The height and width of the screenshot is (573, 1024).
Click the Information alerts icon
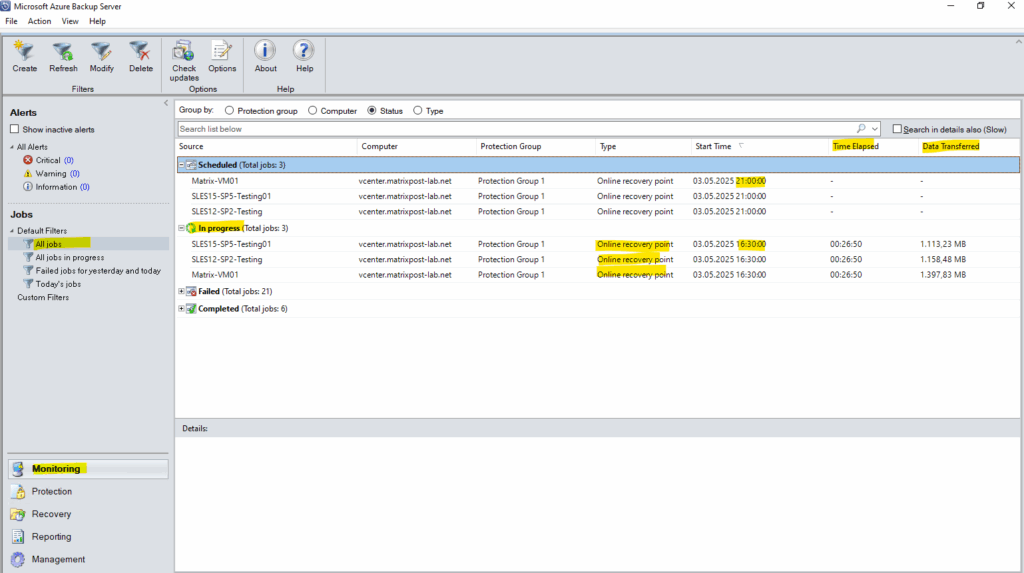(27, 187)
